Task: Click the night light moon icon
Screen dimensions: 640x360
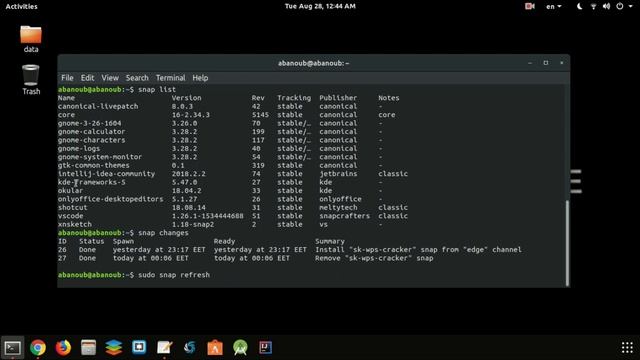Action: click(x=579, y=6)
